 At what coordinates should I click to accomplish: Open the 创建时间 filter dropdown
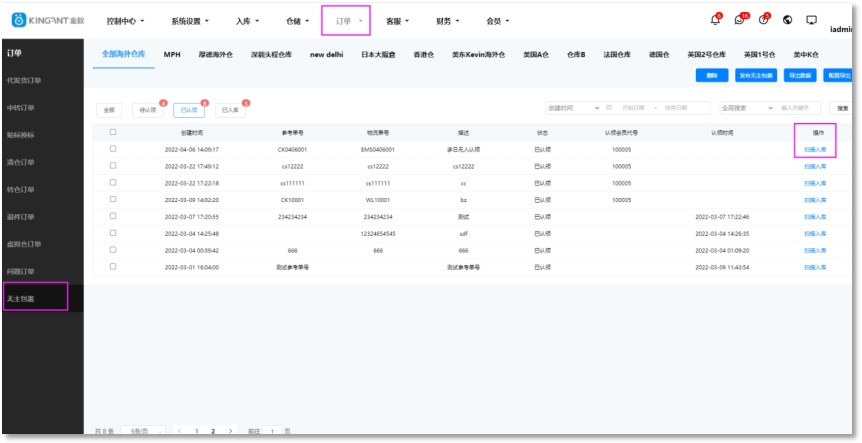click(x=573, y=108)
